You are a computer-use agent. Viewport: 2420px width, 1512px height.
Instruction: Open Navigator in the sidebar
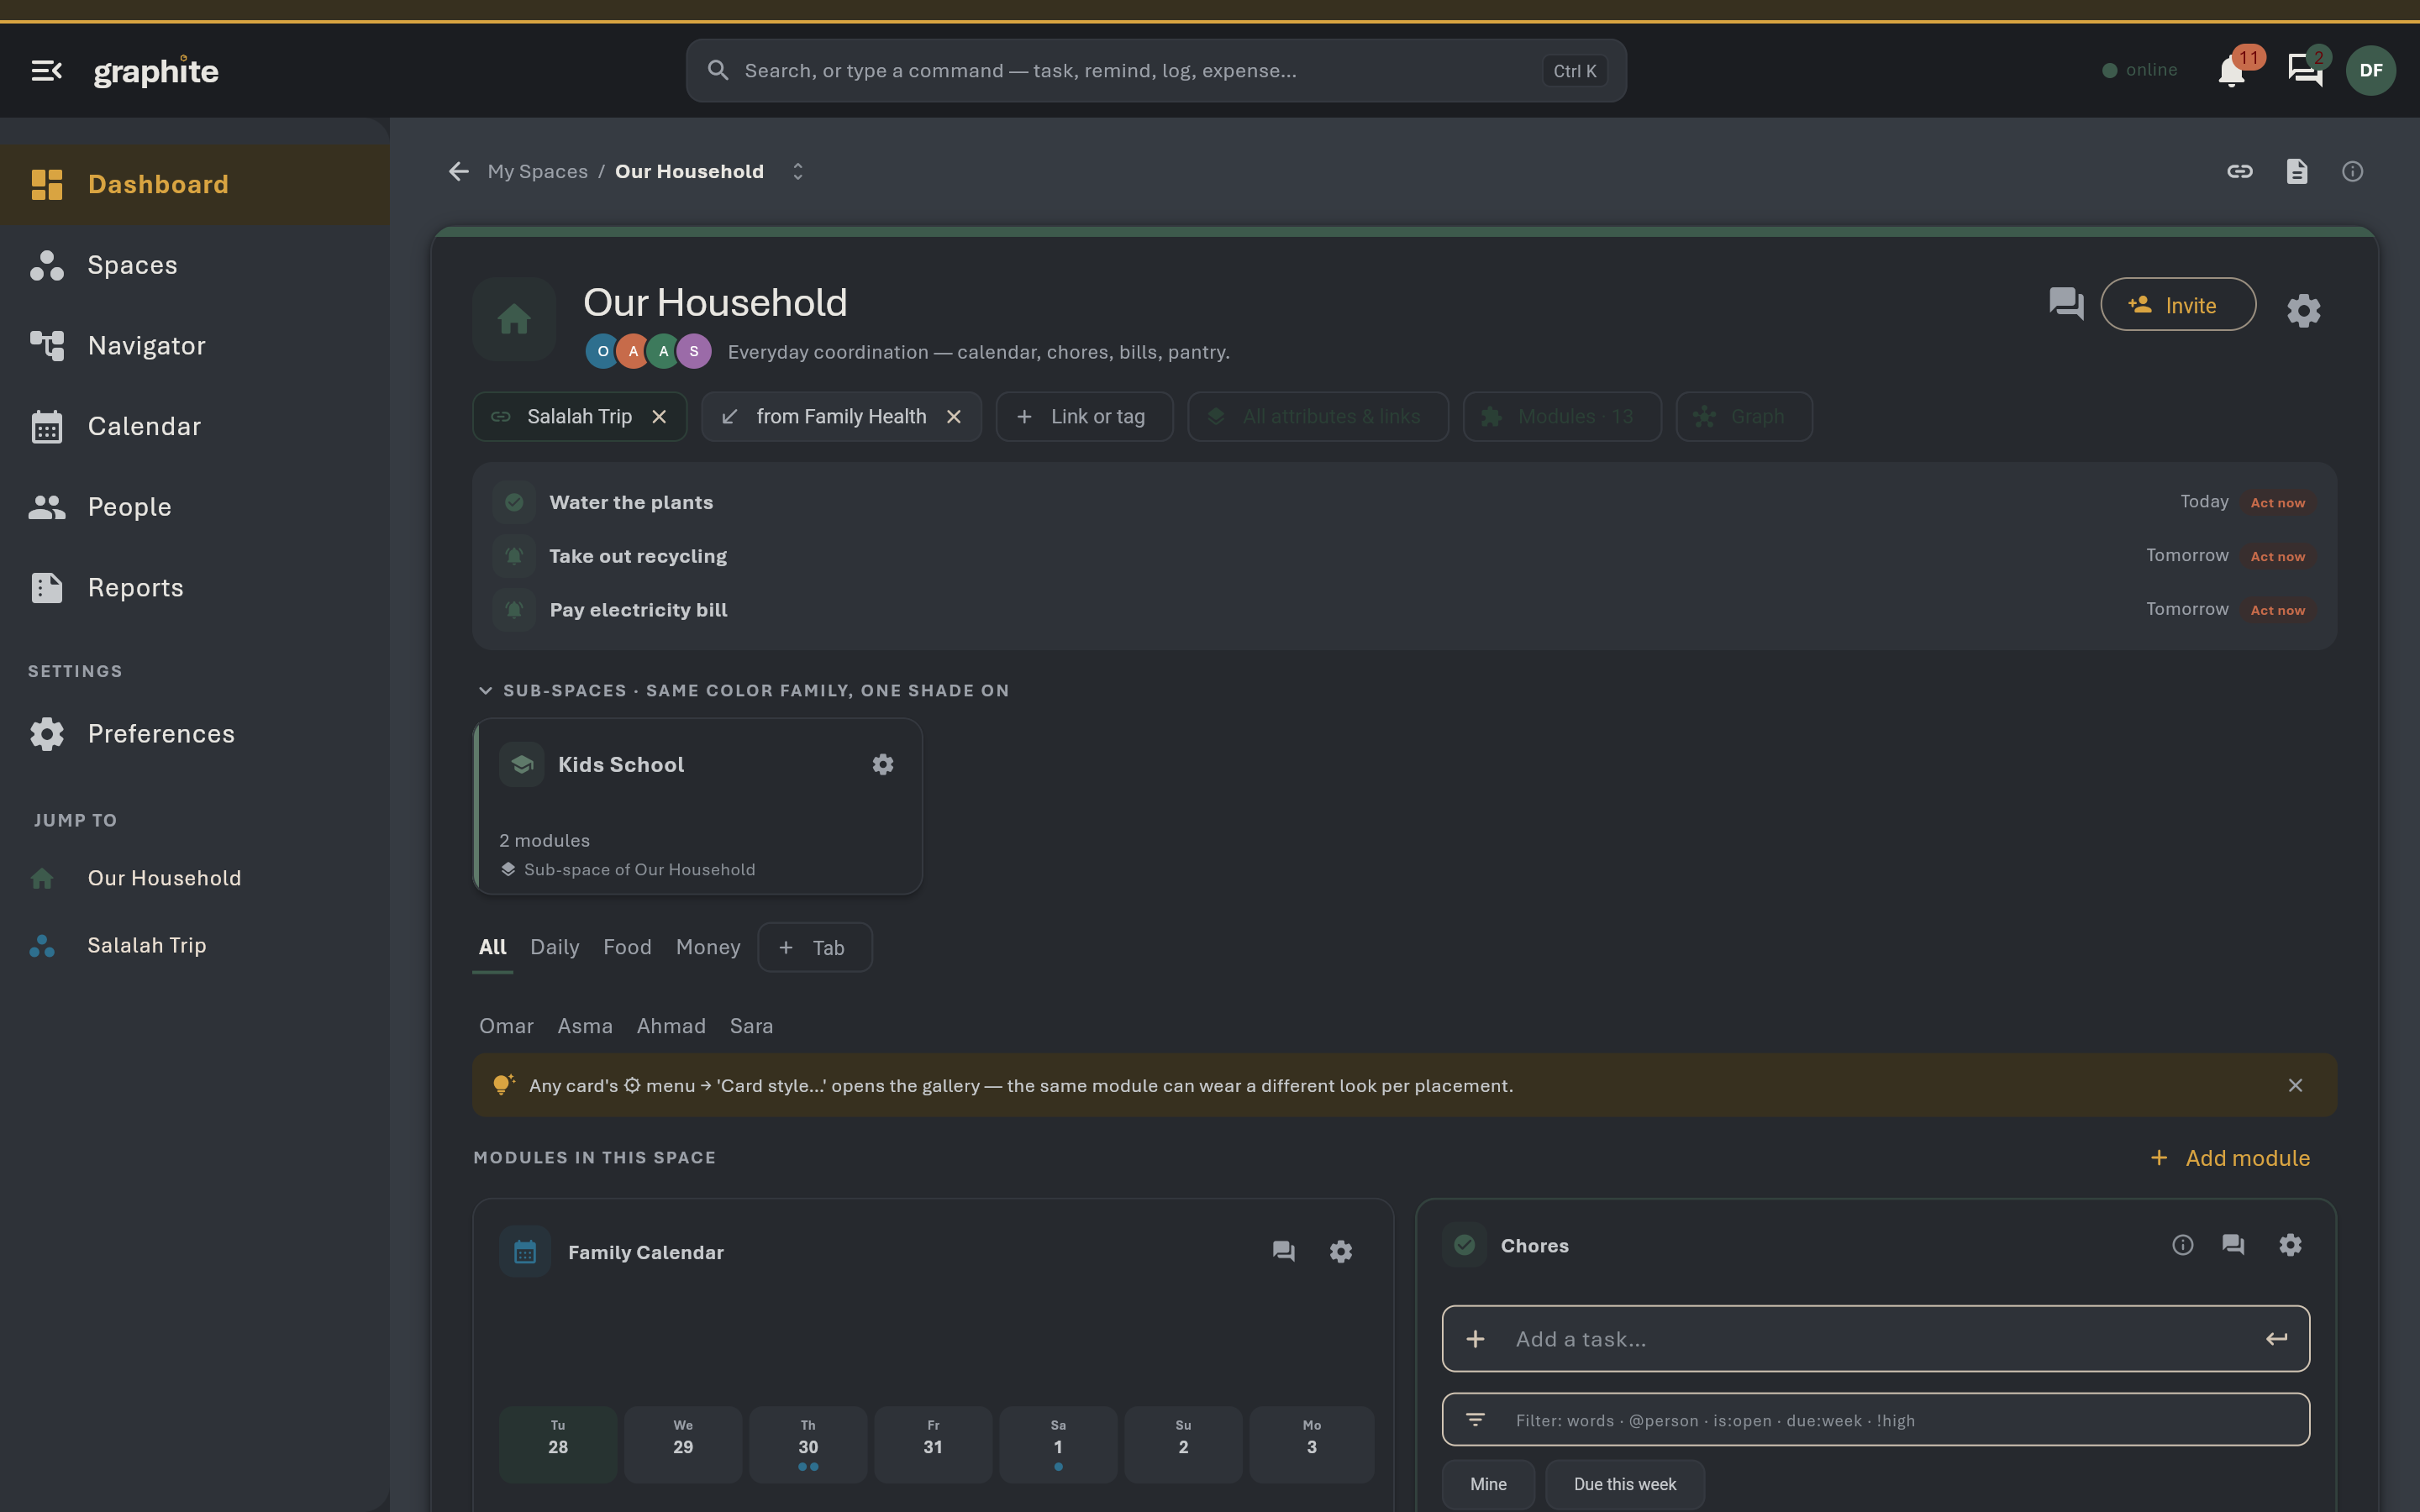(195, 346)
